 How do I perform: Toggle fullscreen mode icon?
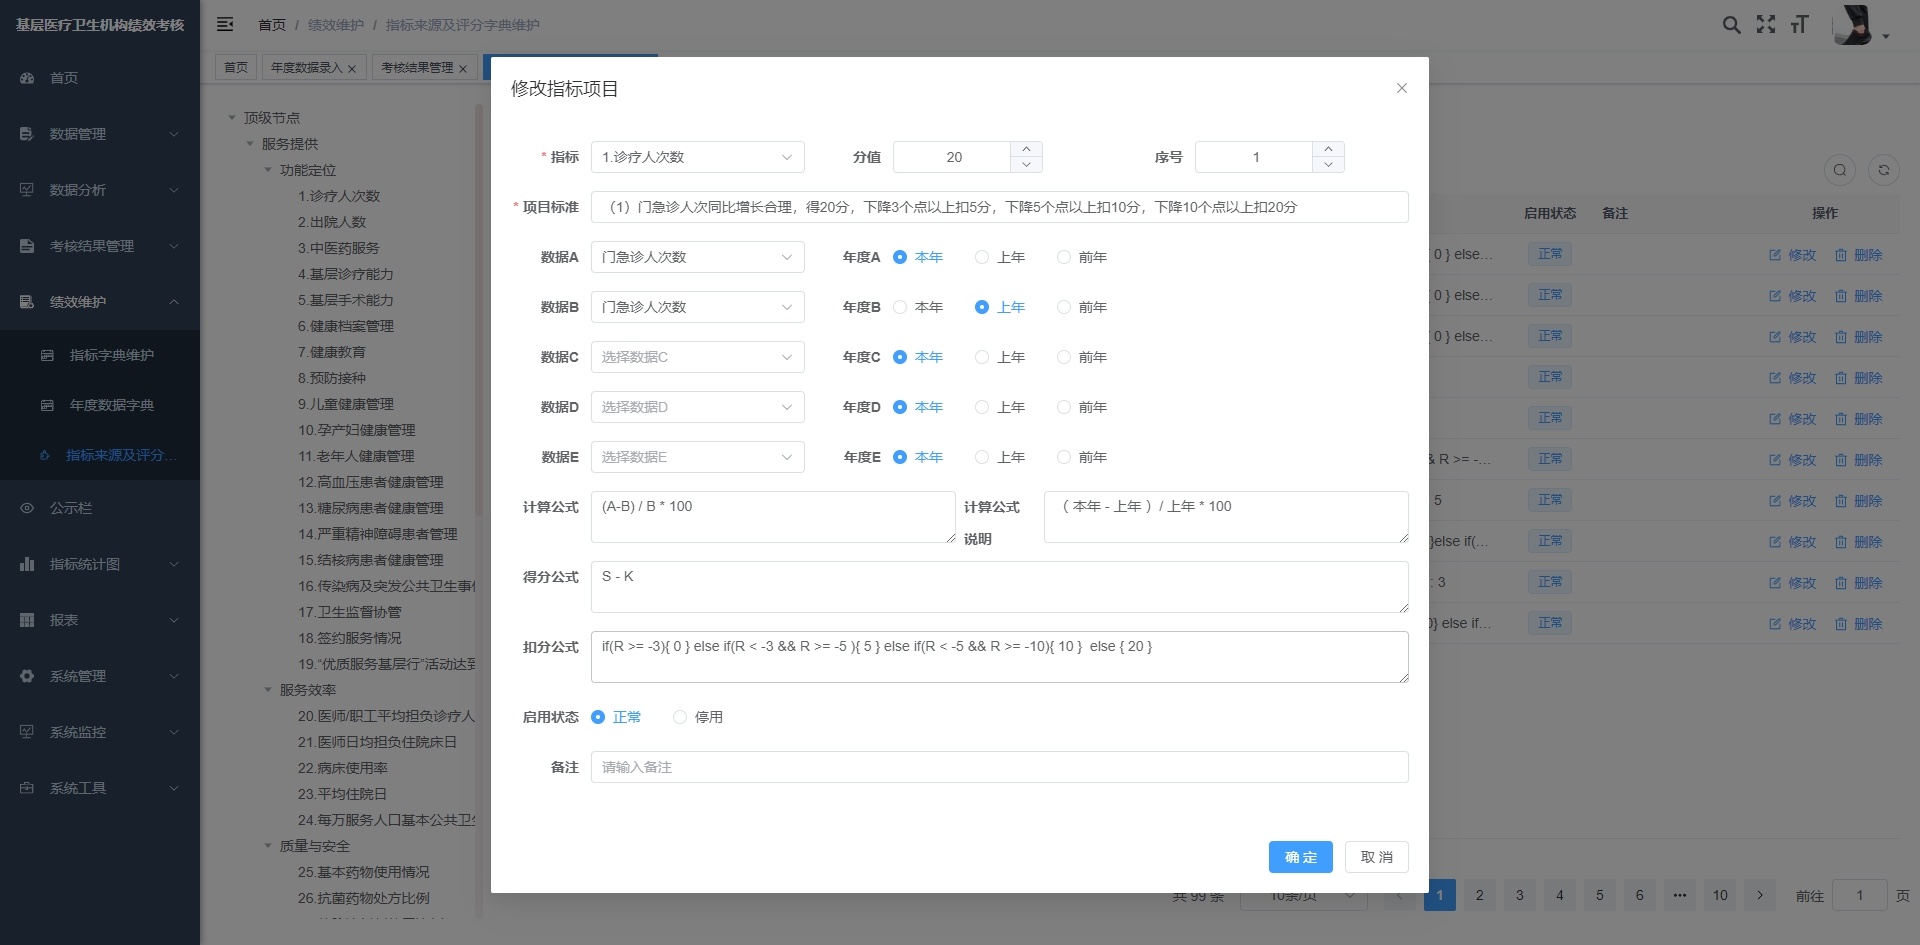1766,25
